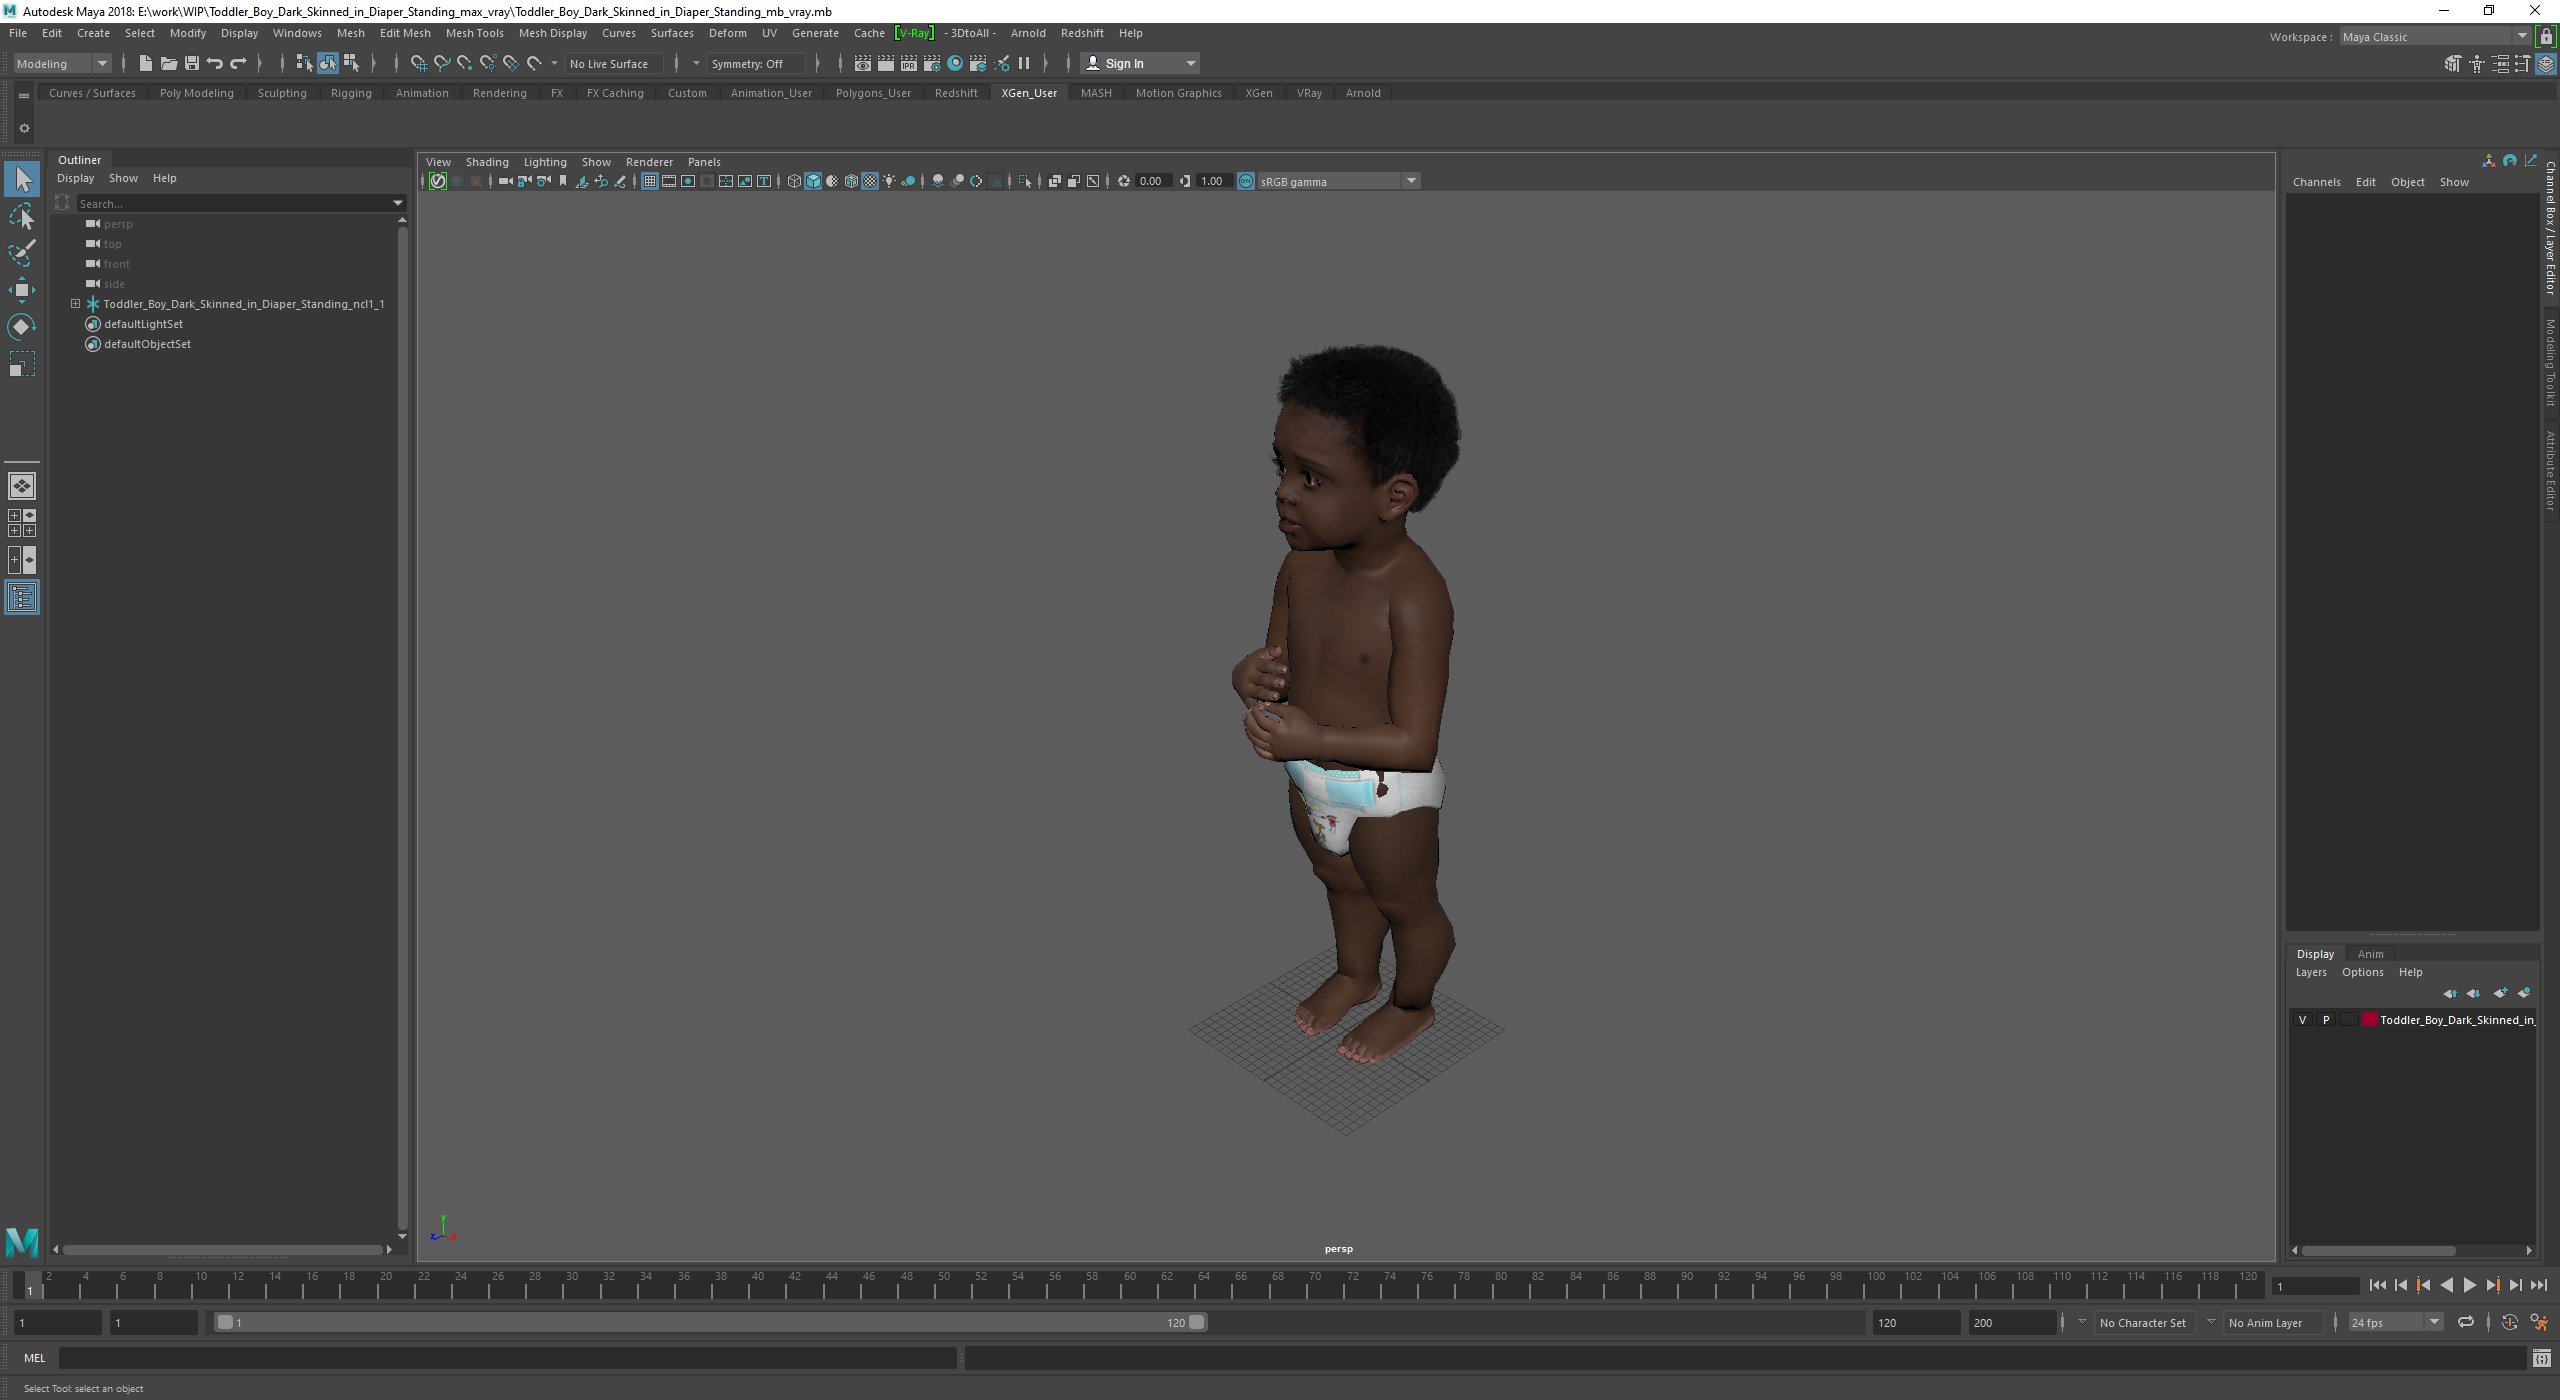The width and height of the screenshot is (2560, 1400).
Task: Open the shelf settings gear icon
Action: [24, 128]
